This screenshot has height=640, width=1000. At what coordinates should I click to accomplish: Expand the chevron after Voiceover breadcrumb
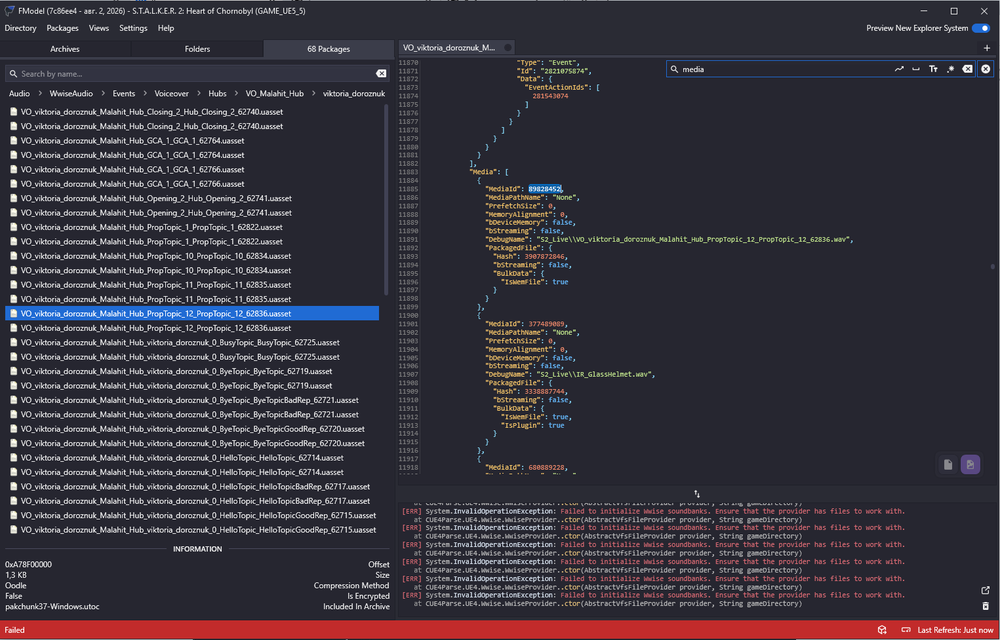point(198,93)
